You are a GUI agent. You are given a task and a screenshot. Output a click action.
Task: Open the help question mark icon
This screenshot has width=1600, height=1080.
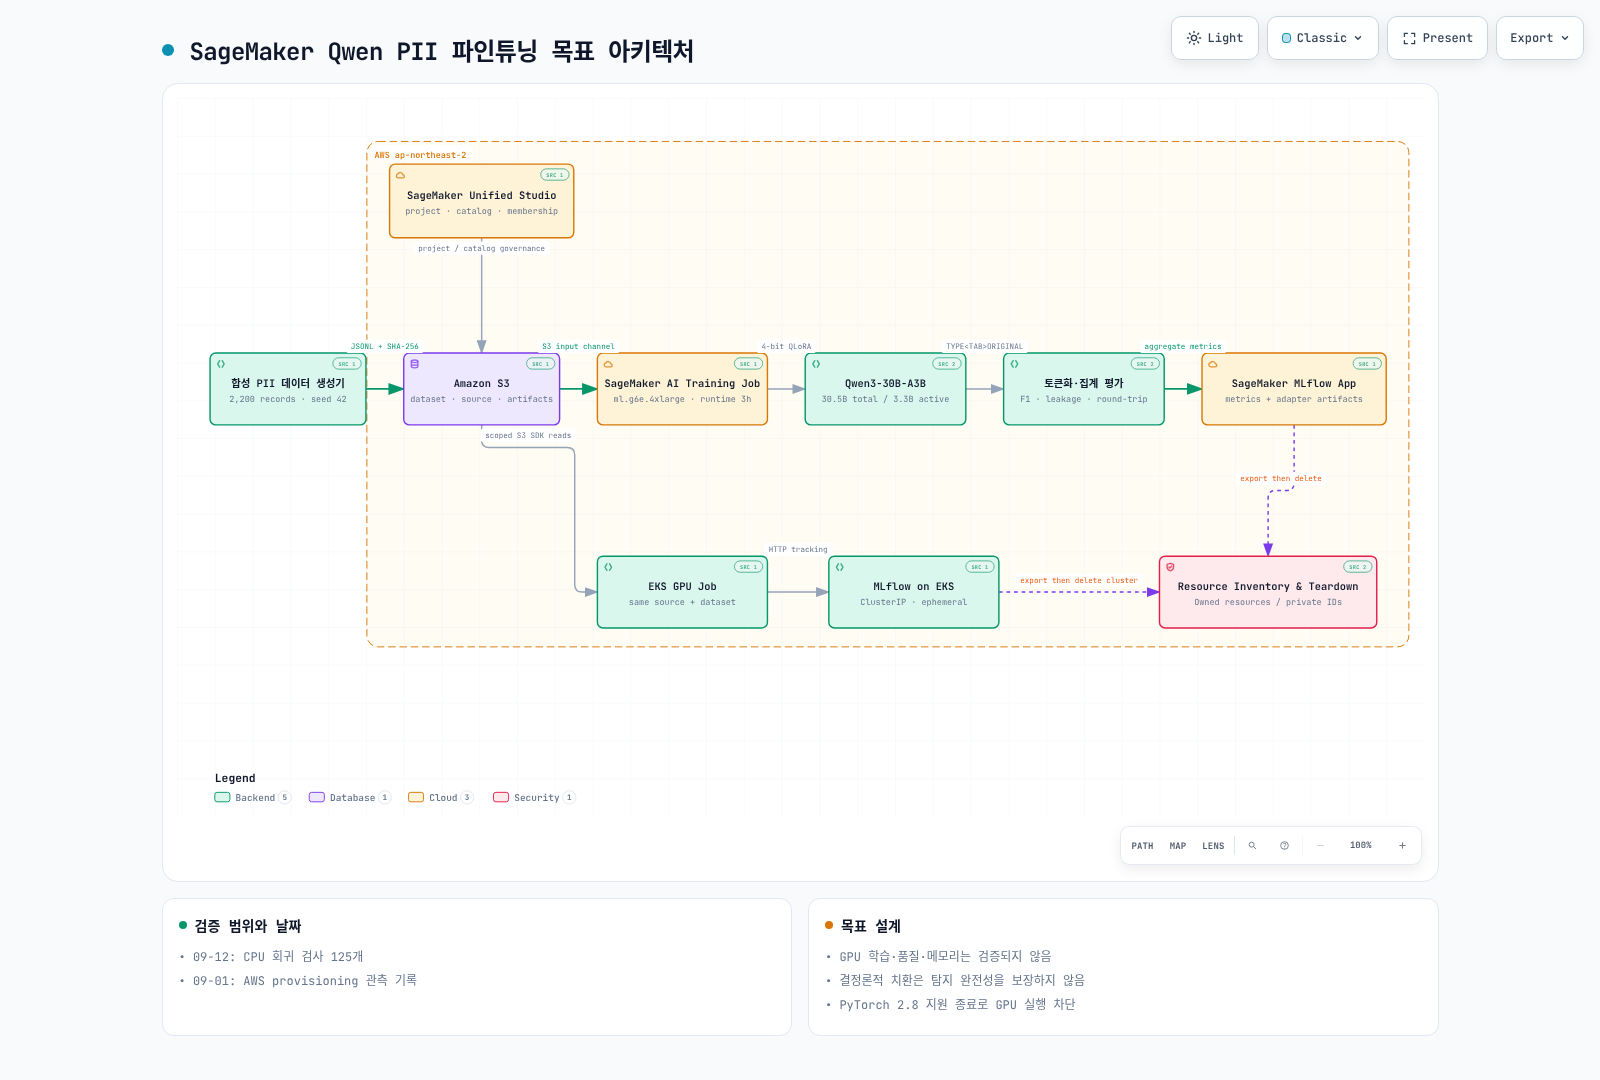click(x=1284, y=846)
